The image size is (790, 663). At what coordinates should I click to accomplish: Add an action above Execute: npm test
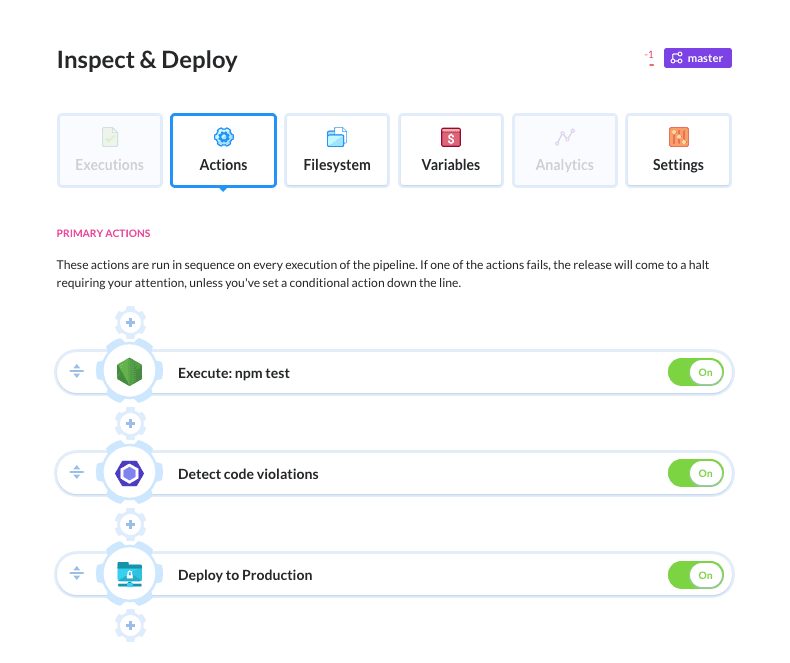pos(131,322)
